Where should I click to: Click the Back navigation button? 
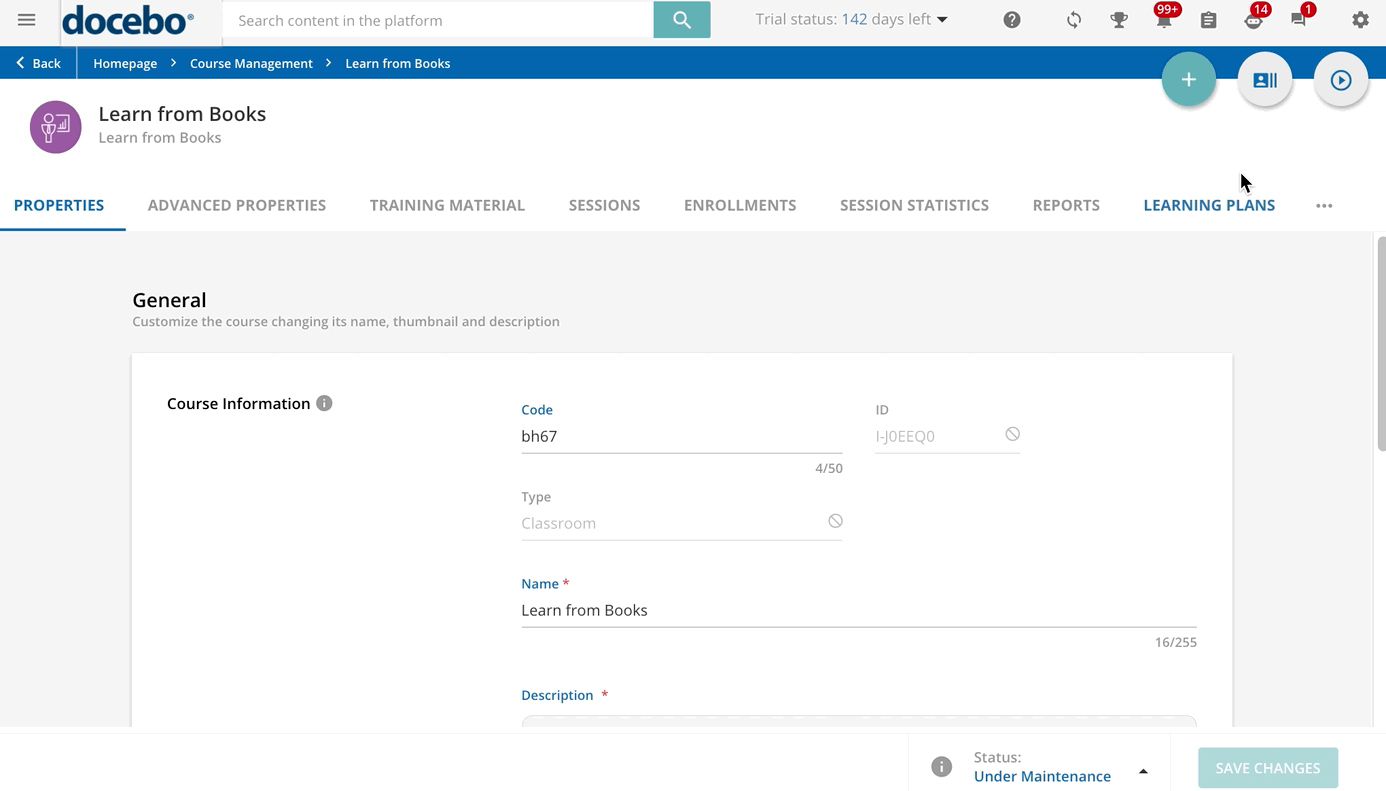(x=38, y=63)
